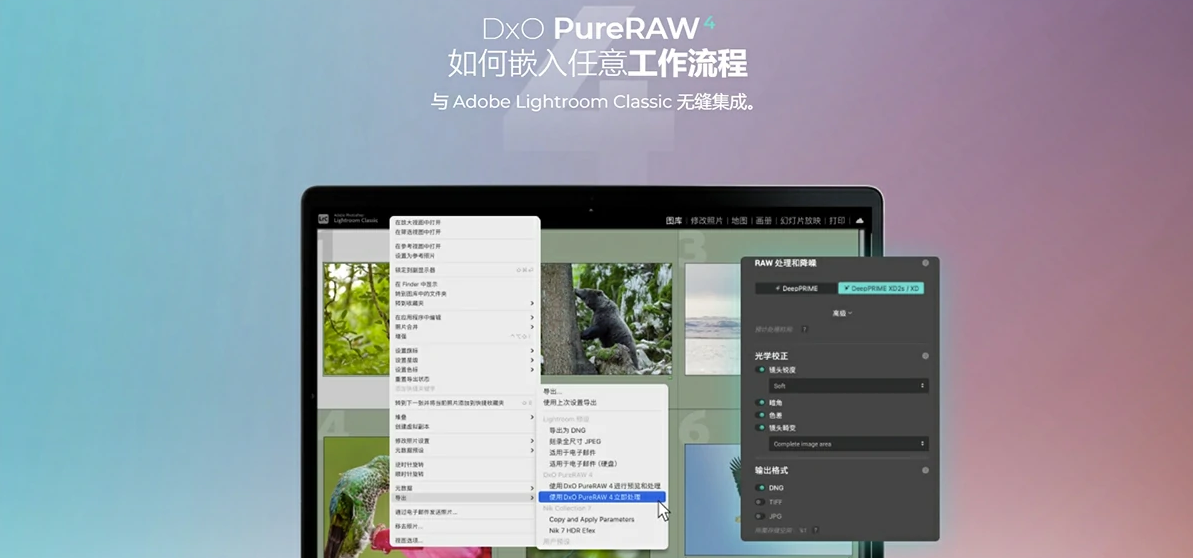Open the Complete image area dropdown

click(848, 443)
